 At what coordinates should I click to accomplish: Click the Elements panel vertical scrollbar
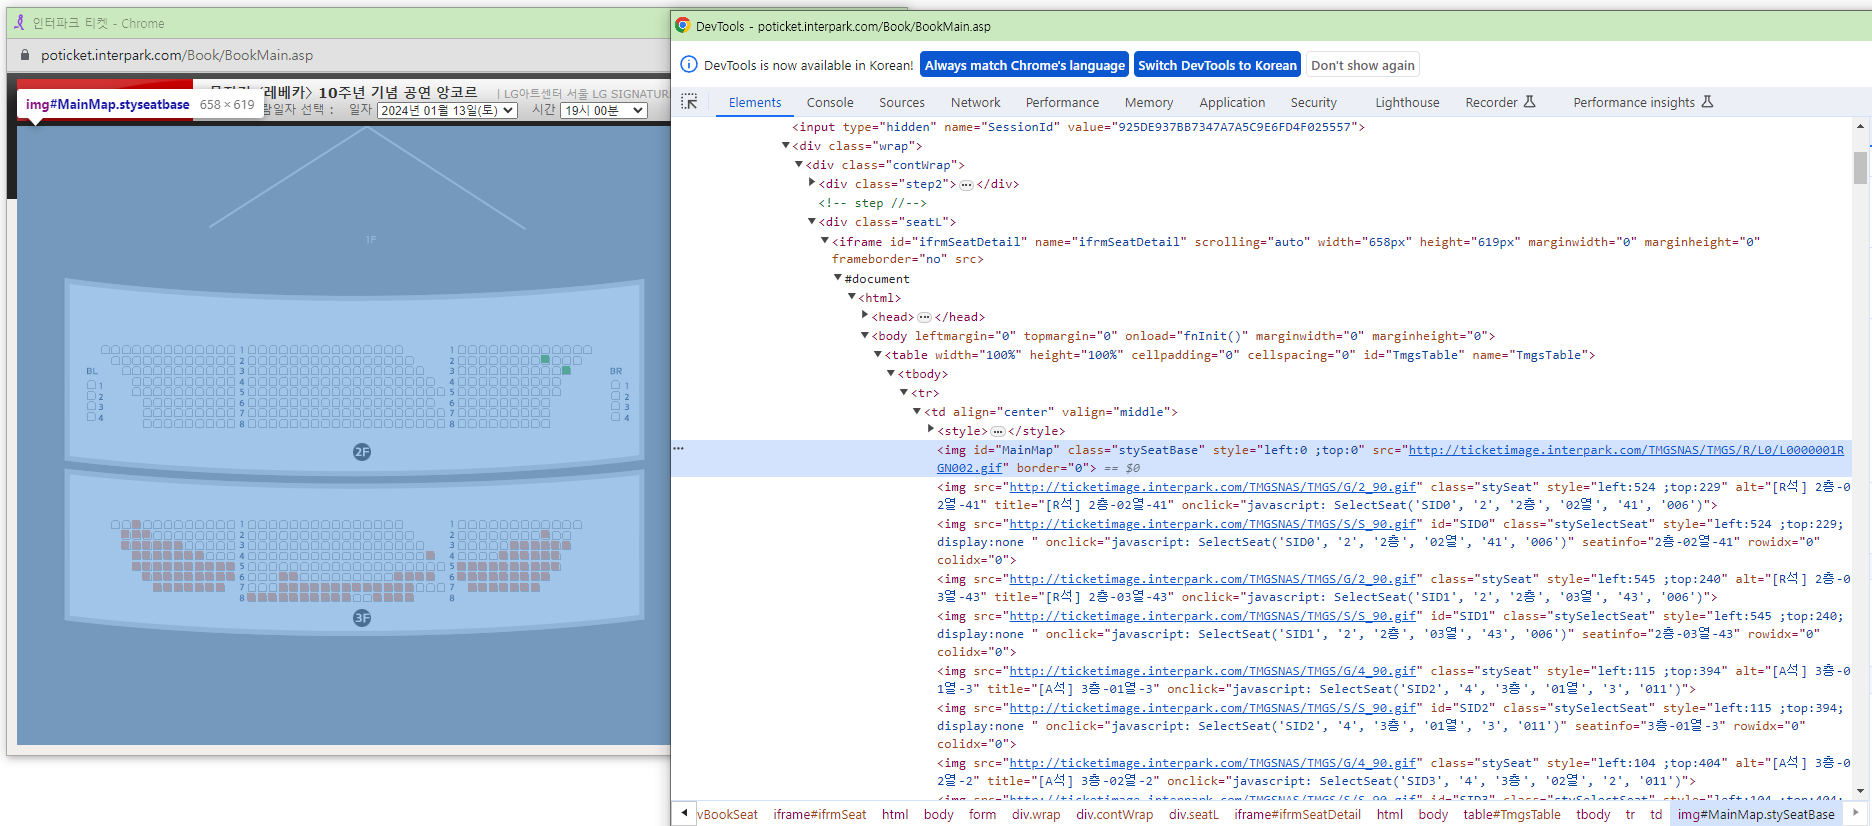tap(1860, 167)
